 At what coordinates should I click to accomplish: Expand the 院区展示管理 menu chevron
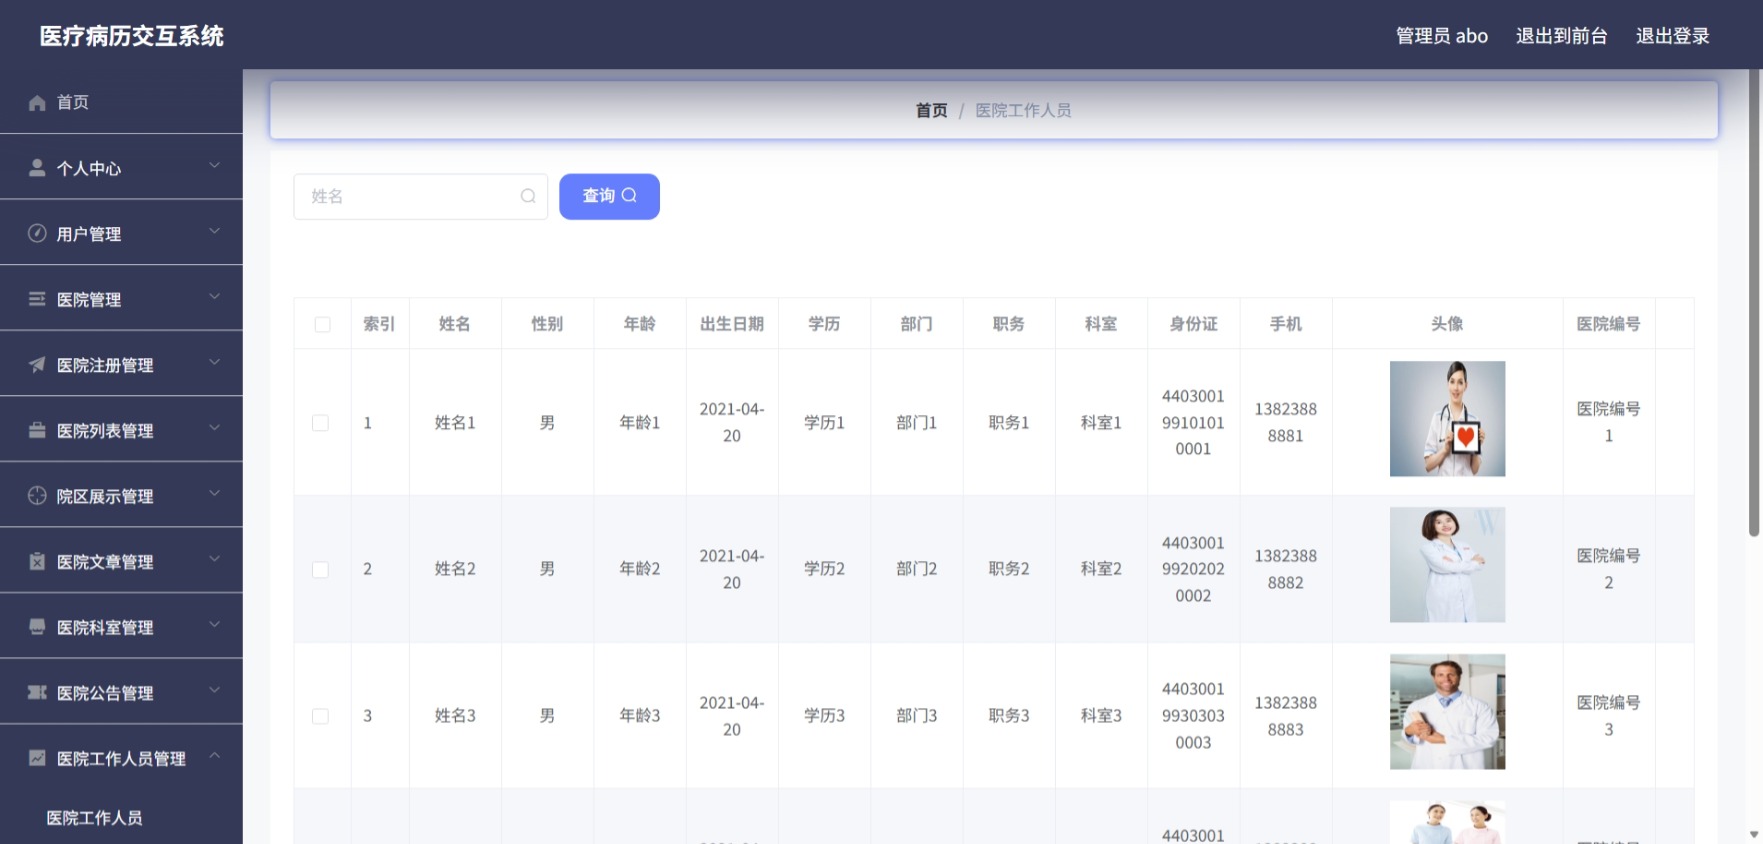click(x=214, y=493)
